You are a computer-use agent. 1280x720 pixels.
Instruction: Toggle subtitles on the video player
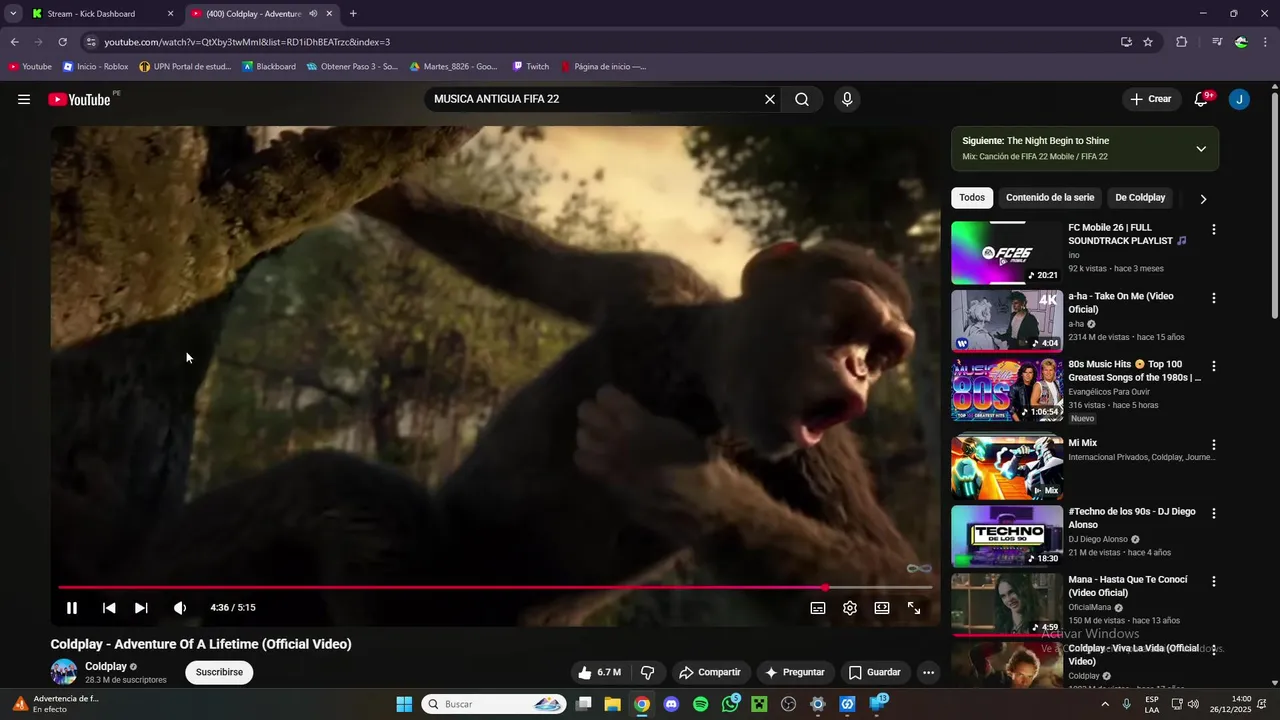(x=818, y=608)
